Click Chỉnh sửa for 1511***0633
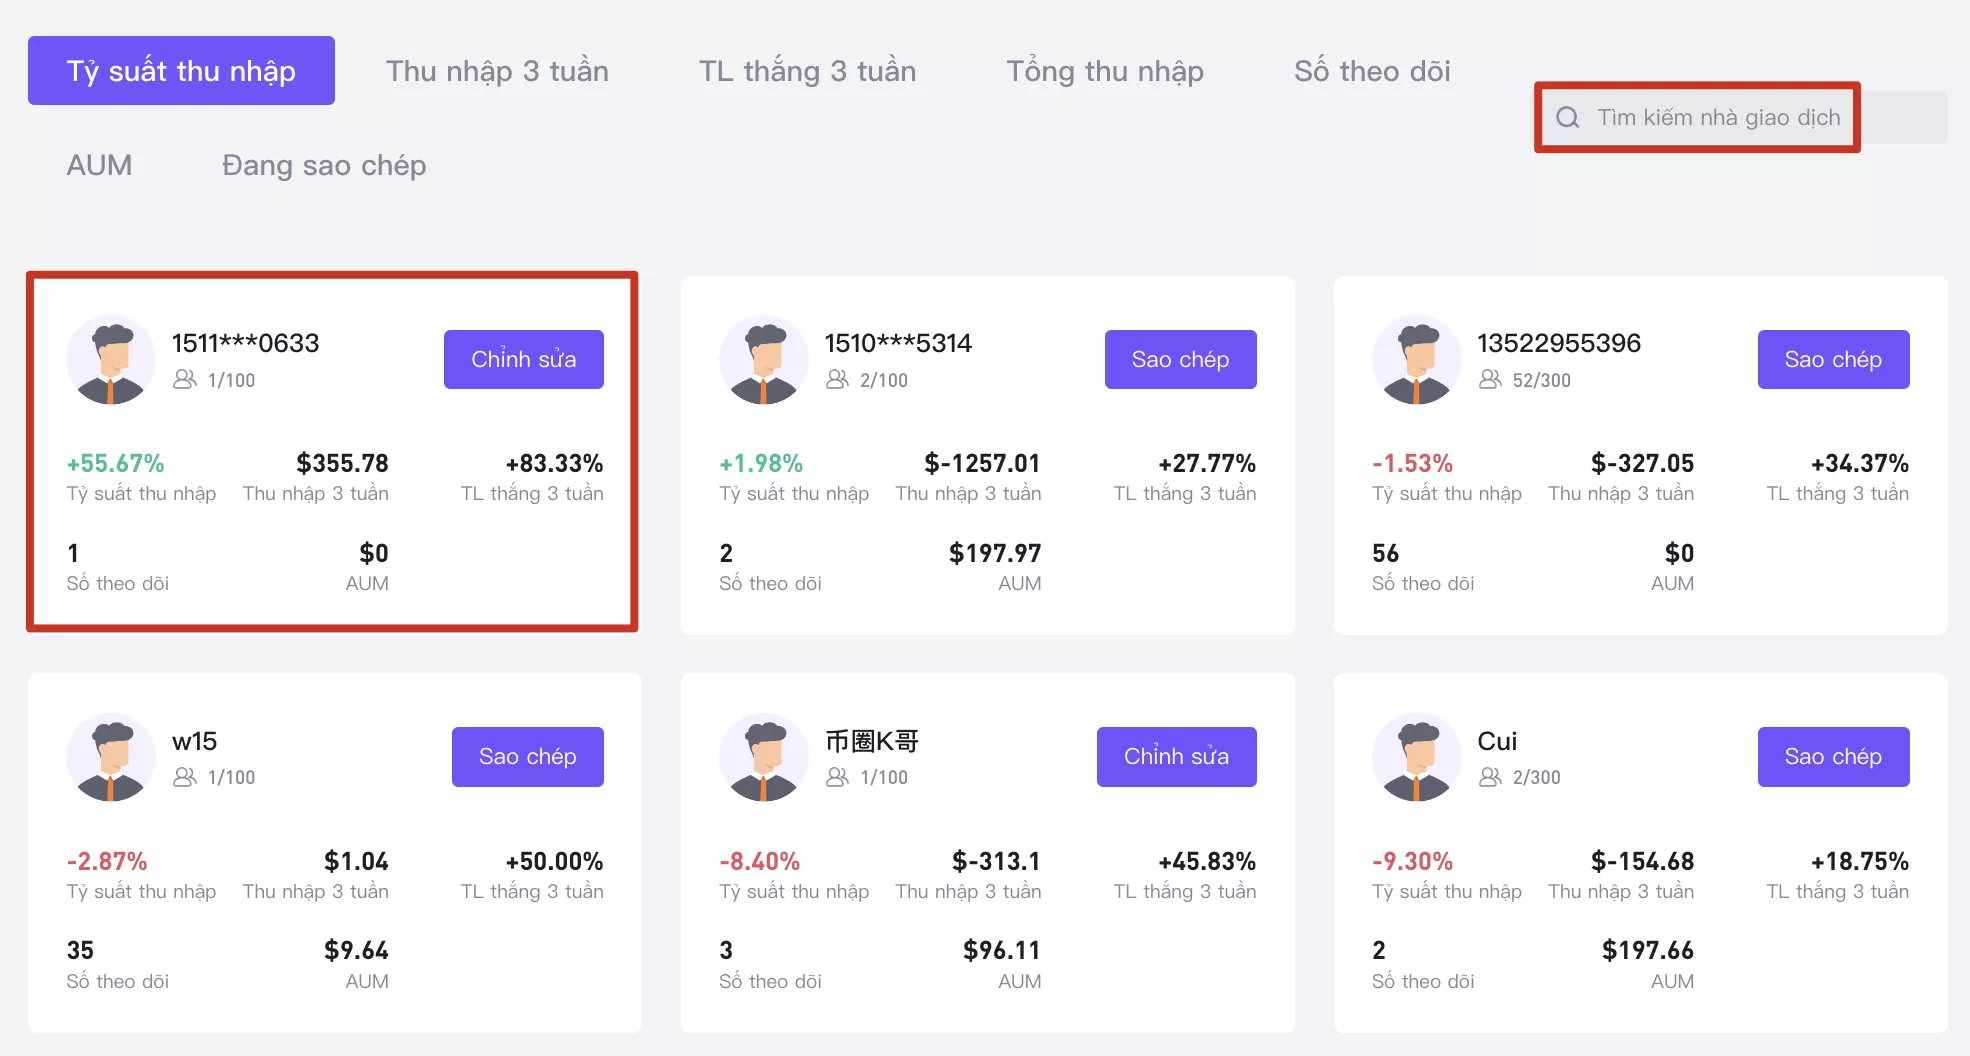The image size is (1970, 1056). coord(524,359)
